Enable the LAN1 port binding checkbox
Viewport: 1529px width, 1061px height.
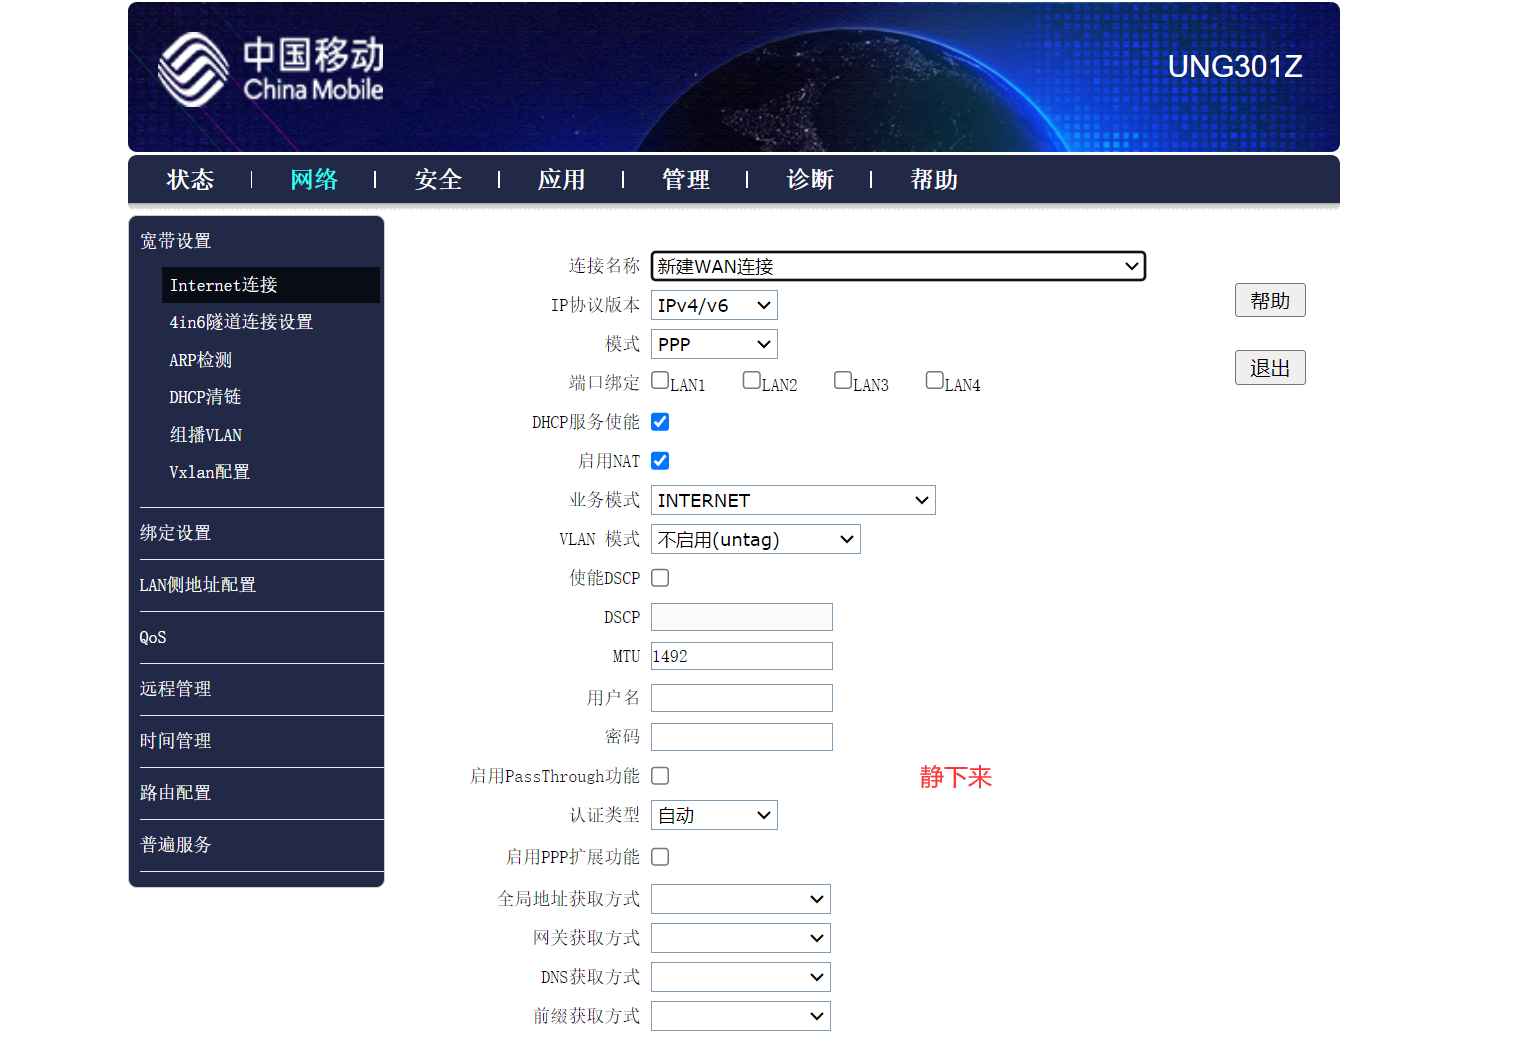coord(660,381)
